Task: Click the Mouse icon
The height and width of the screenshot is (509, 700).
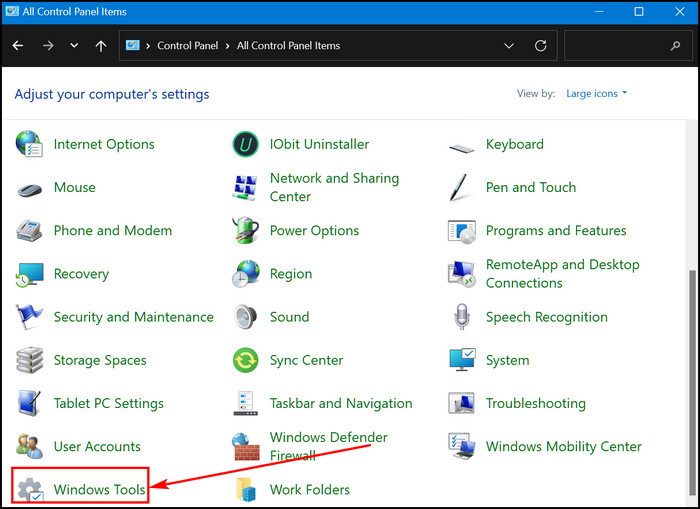Action: point(29,190)
